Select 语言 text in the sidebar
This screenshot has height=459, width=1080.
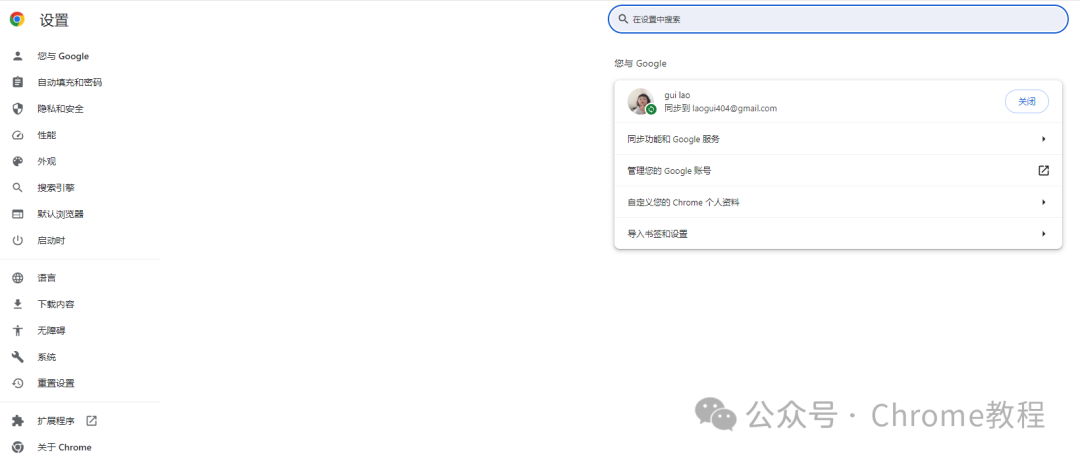[46, 278]
